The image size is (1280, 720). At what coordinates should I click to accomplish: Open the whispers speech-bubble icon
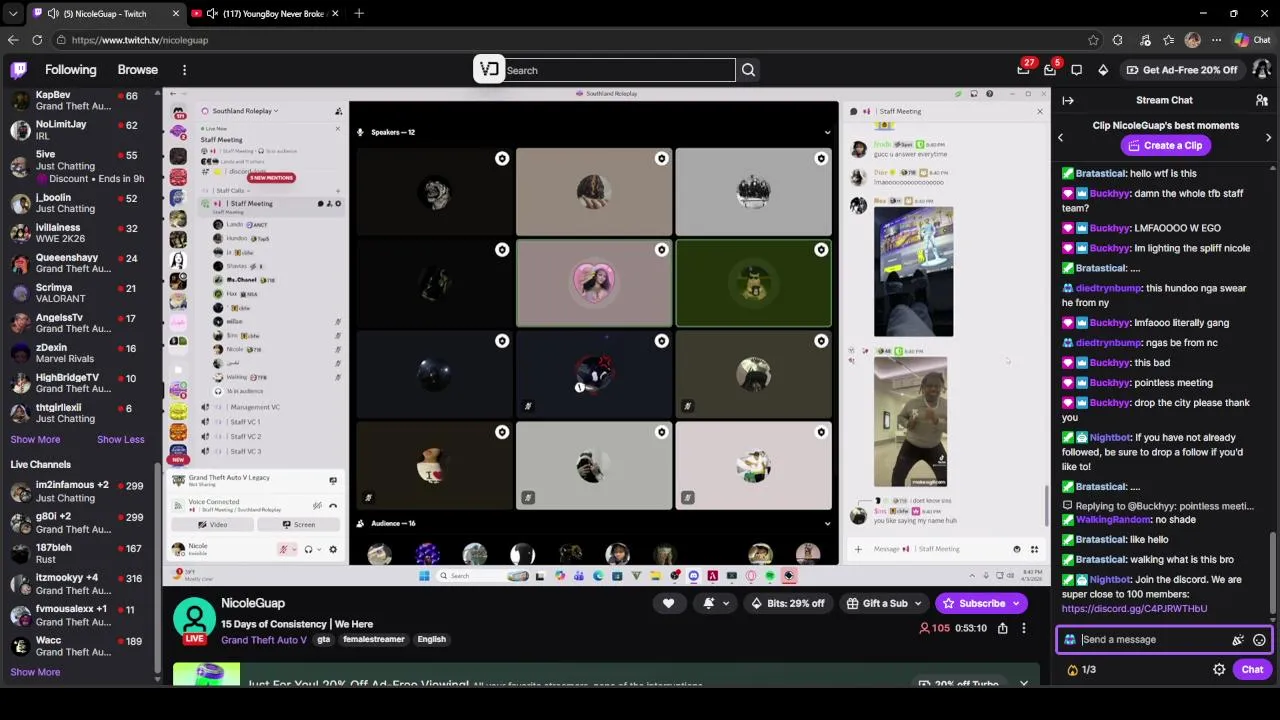[1076, 70]
